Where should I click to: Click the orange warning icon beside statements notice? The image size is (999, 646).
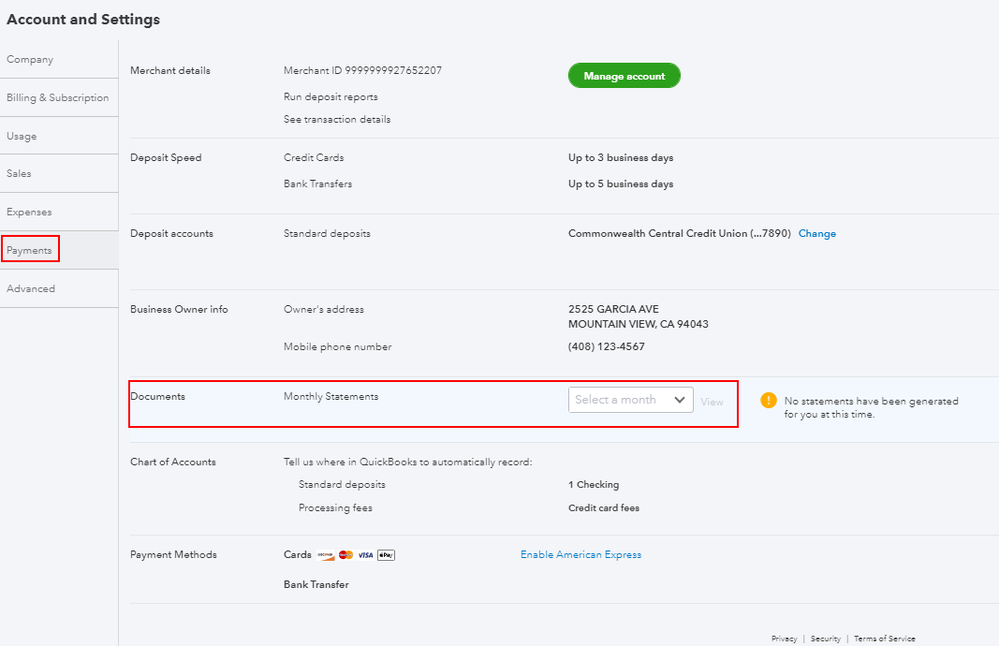tap(768, 400)
